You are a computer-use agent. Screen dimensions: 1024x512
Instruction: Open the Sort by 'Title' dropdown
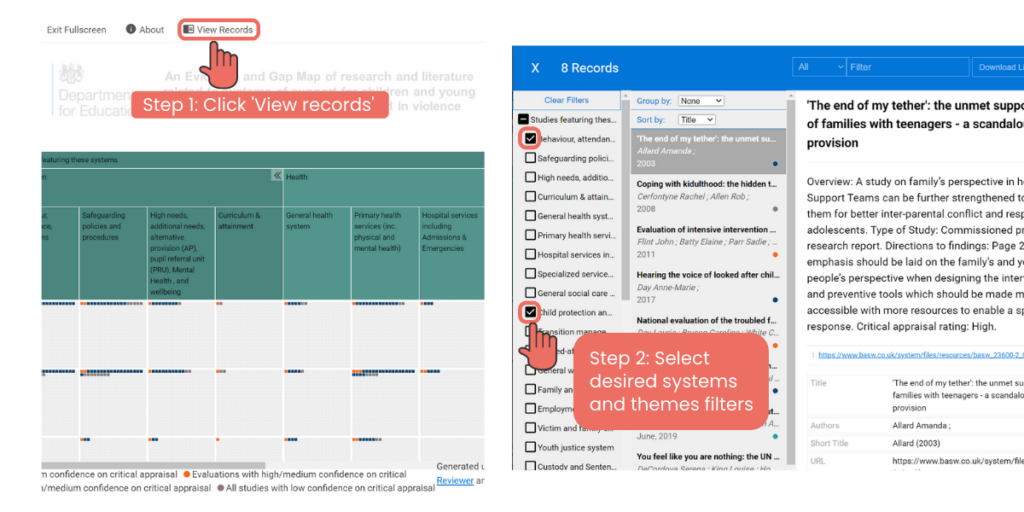click(697, 120)
